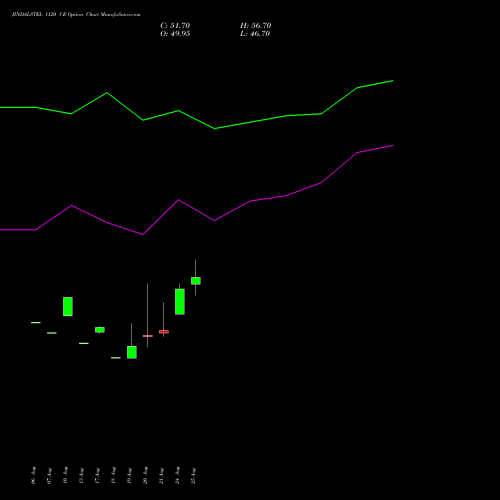Select the green candle body for 19 Aug
The width and height of the screenshot is (500, 500).
132,352
